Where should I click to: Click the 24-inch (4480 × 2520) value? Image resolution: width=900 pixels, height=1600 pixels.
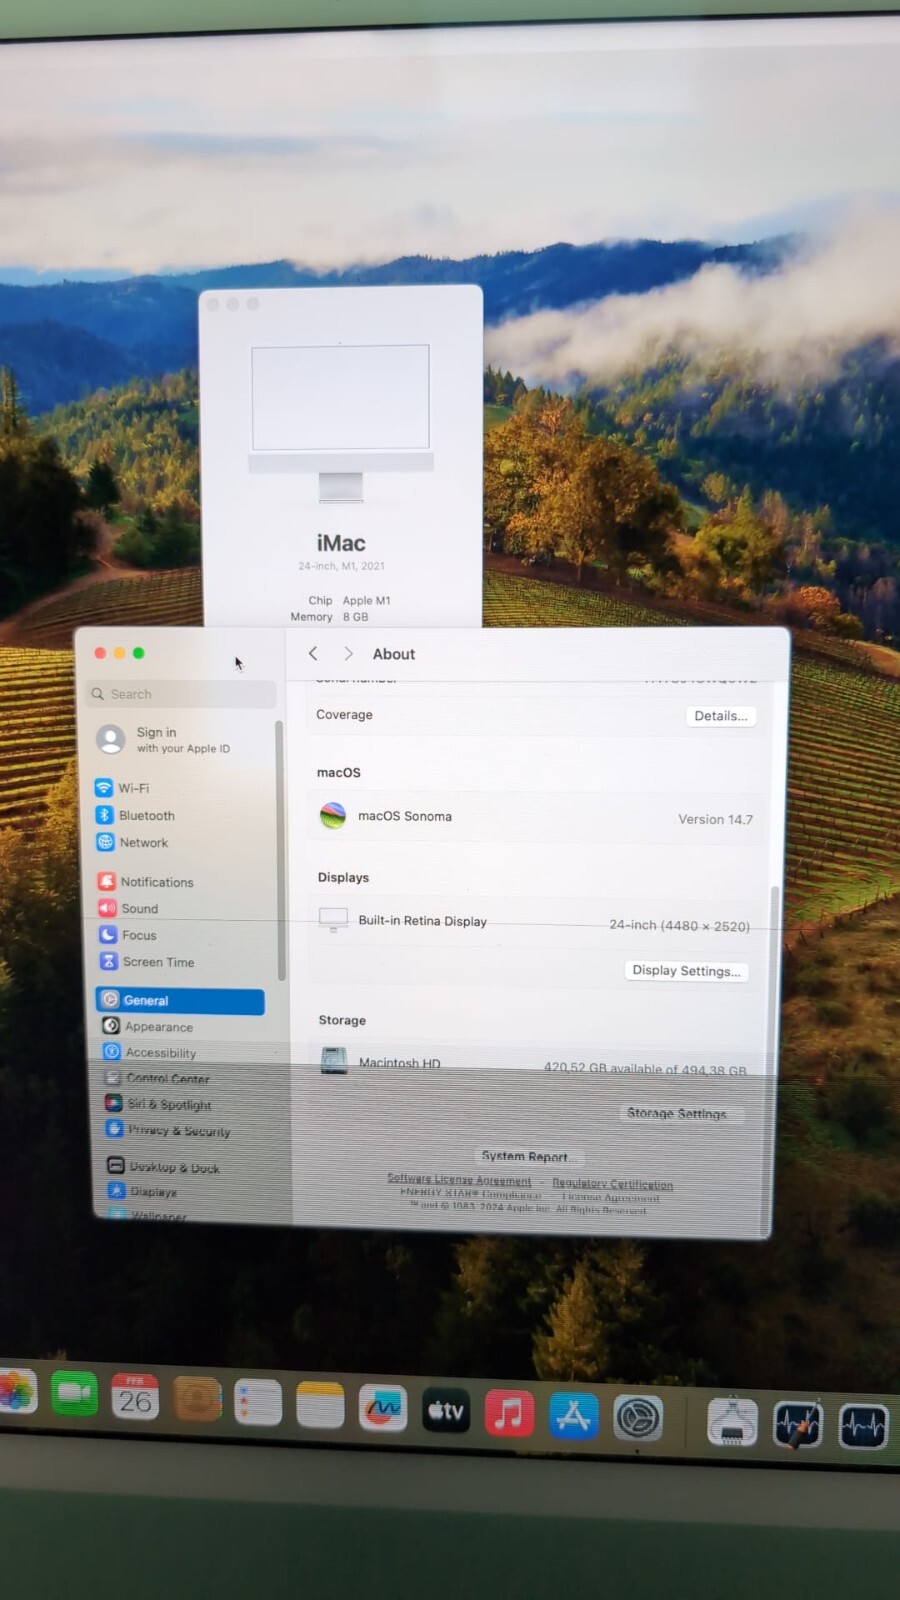[680, 925]
